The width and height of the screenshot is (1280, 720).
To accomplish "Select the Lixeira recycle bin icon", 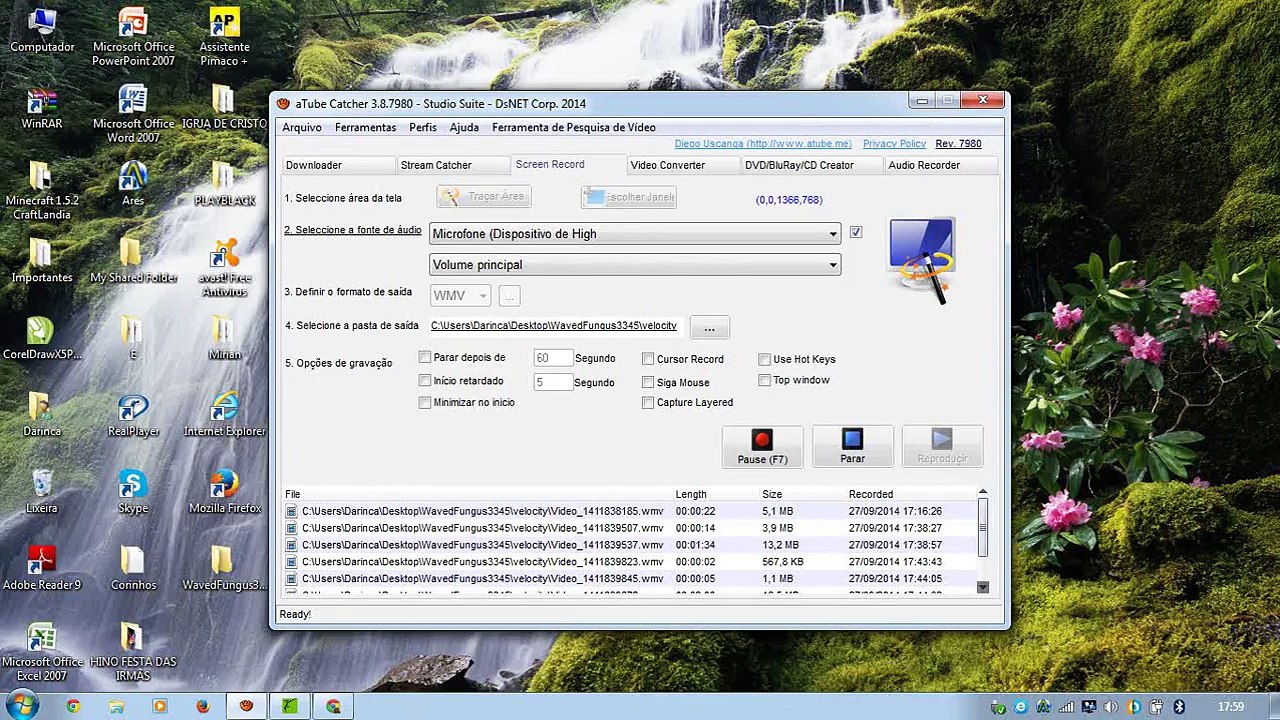I will pyautogui.click(x=42, y=492).
